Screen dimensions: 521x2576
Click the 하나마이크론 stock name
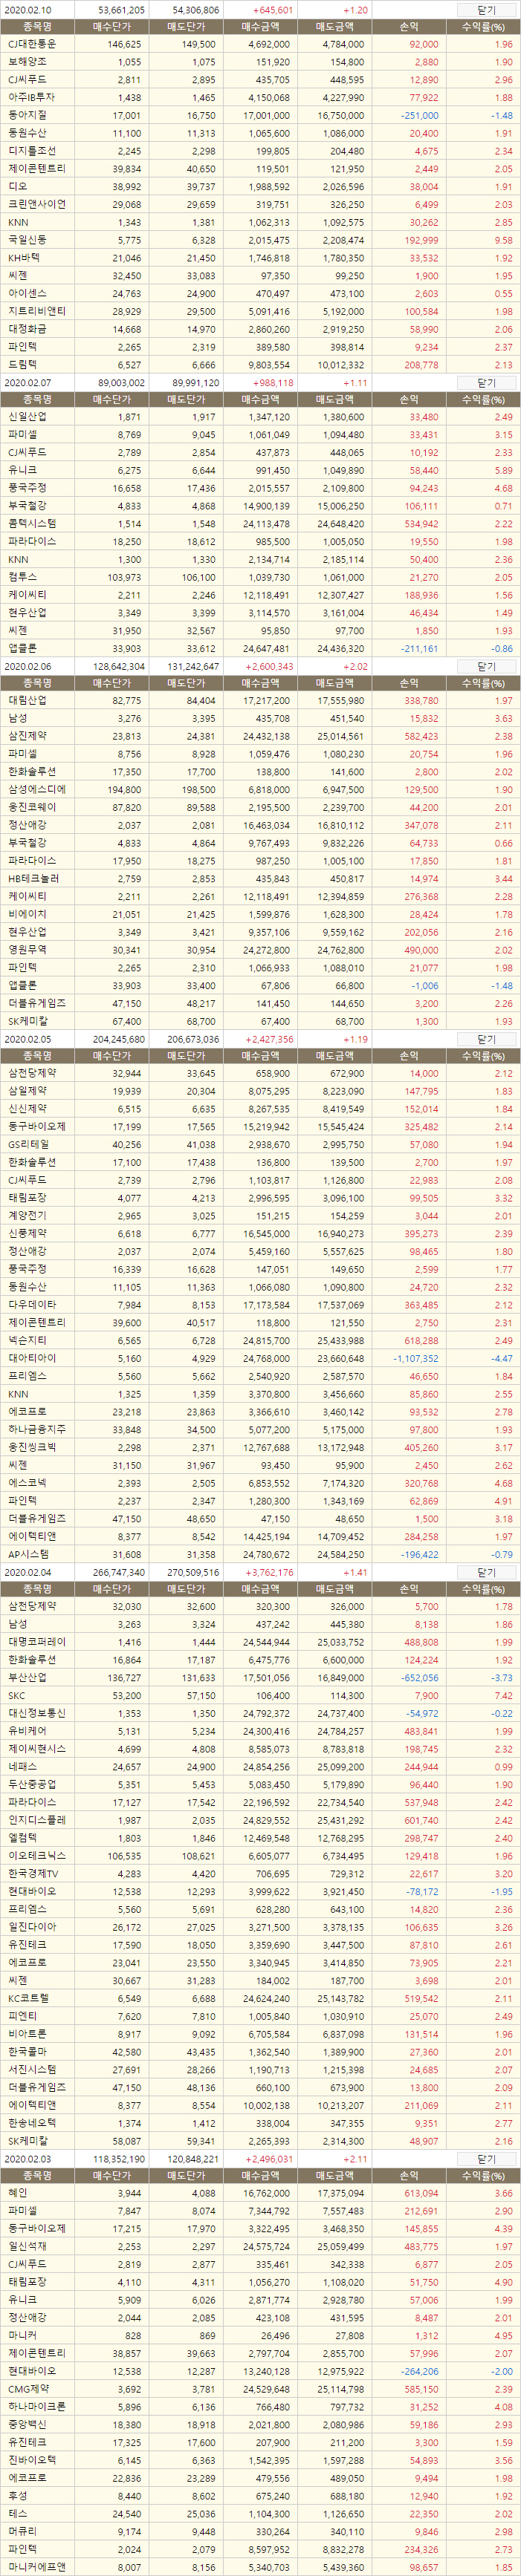point(36,2408)
